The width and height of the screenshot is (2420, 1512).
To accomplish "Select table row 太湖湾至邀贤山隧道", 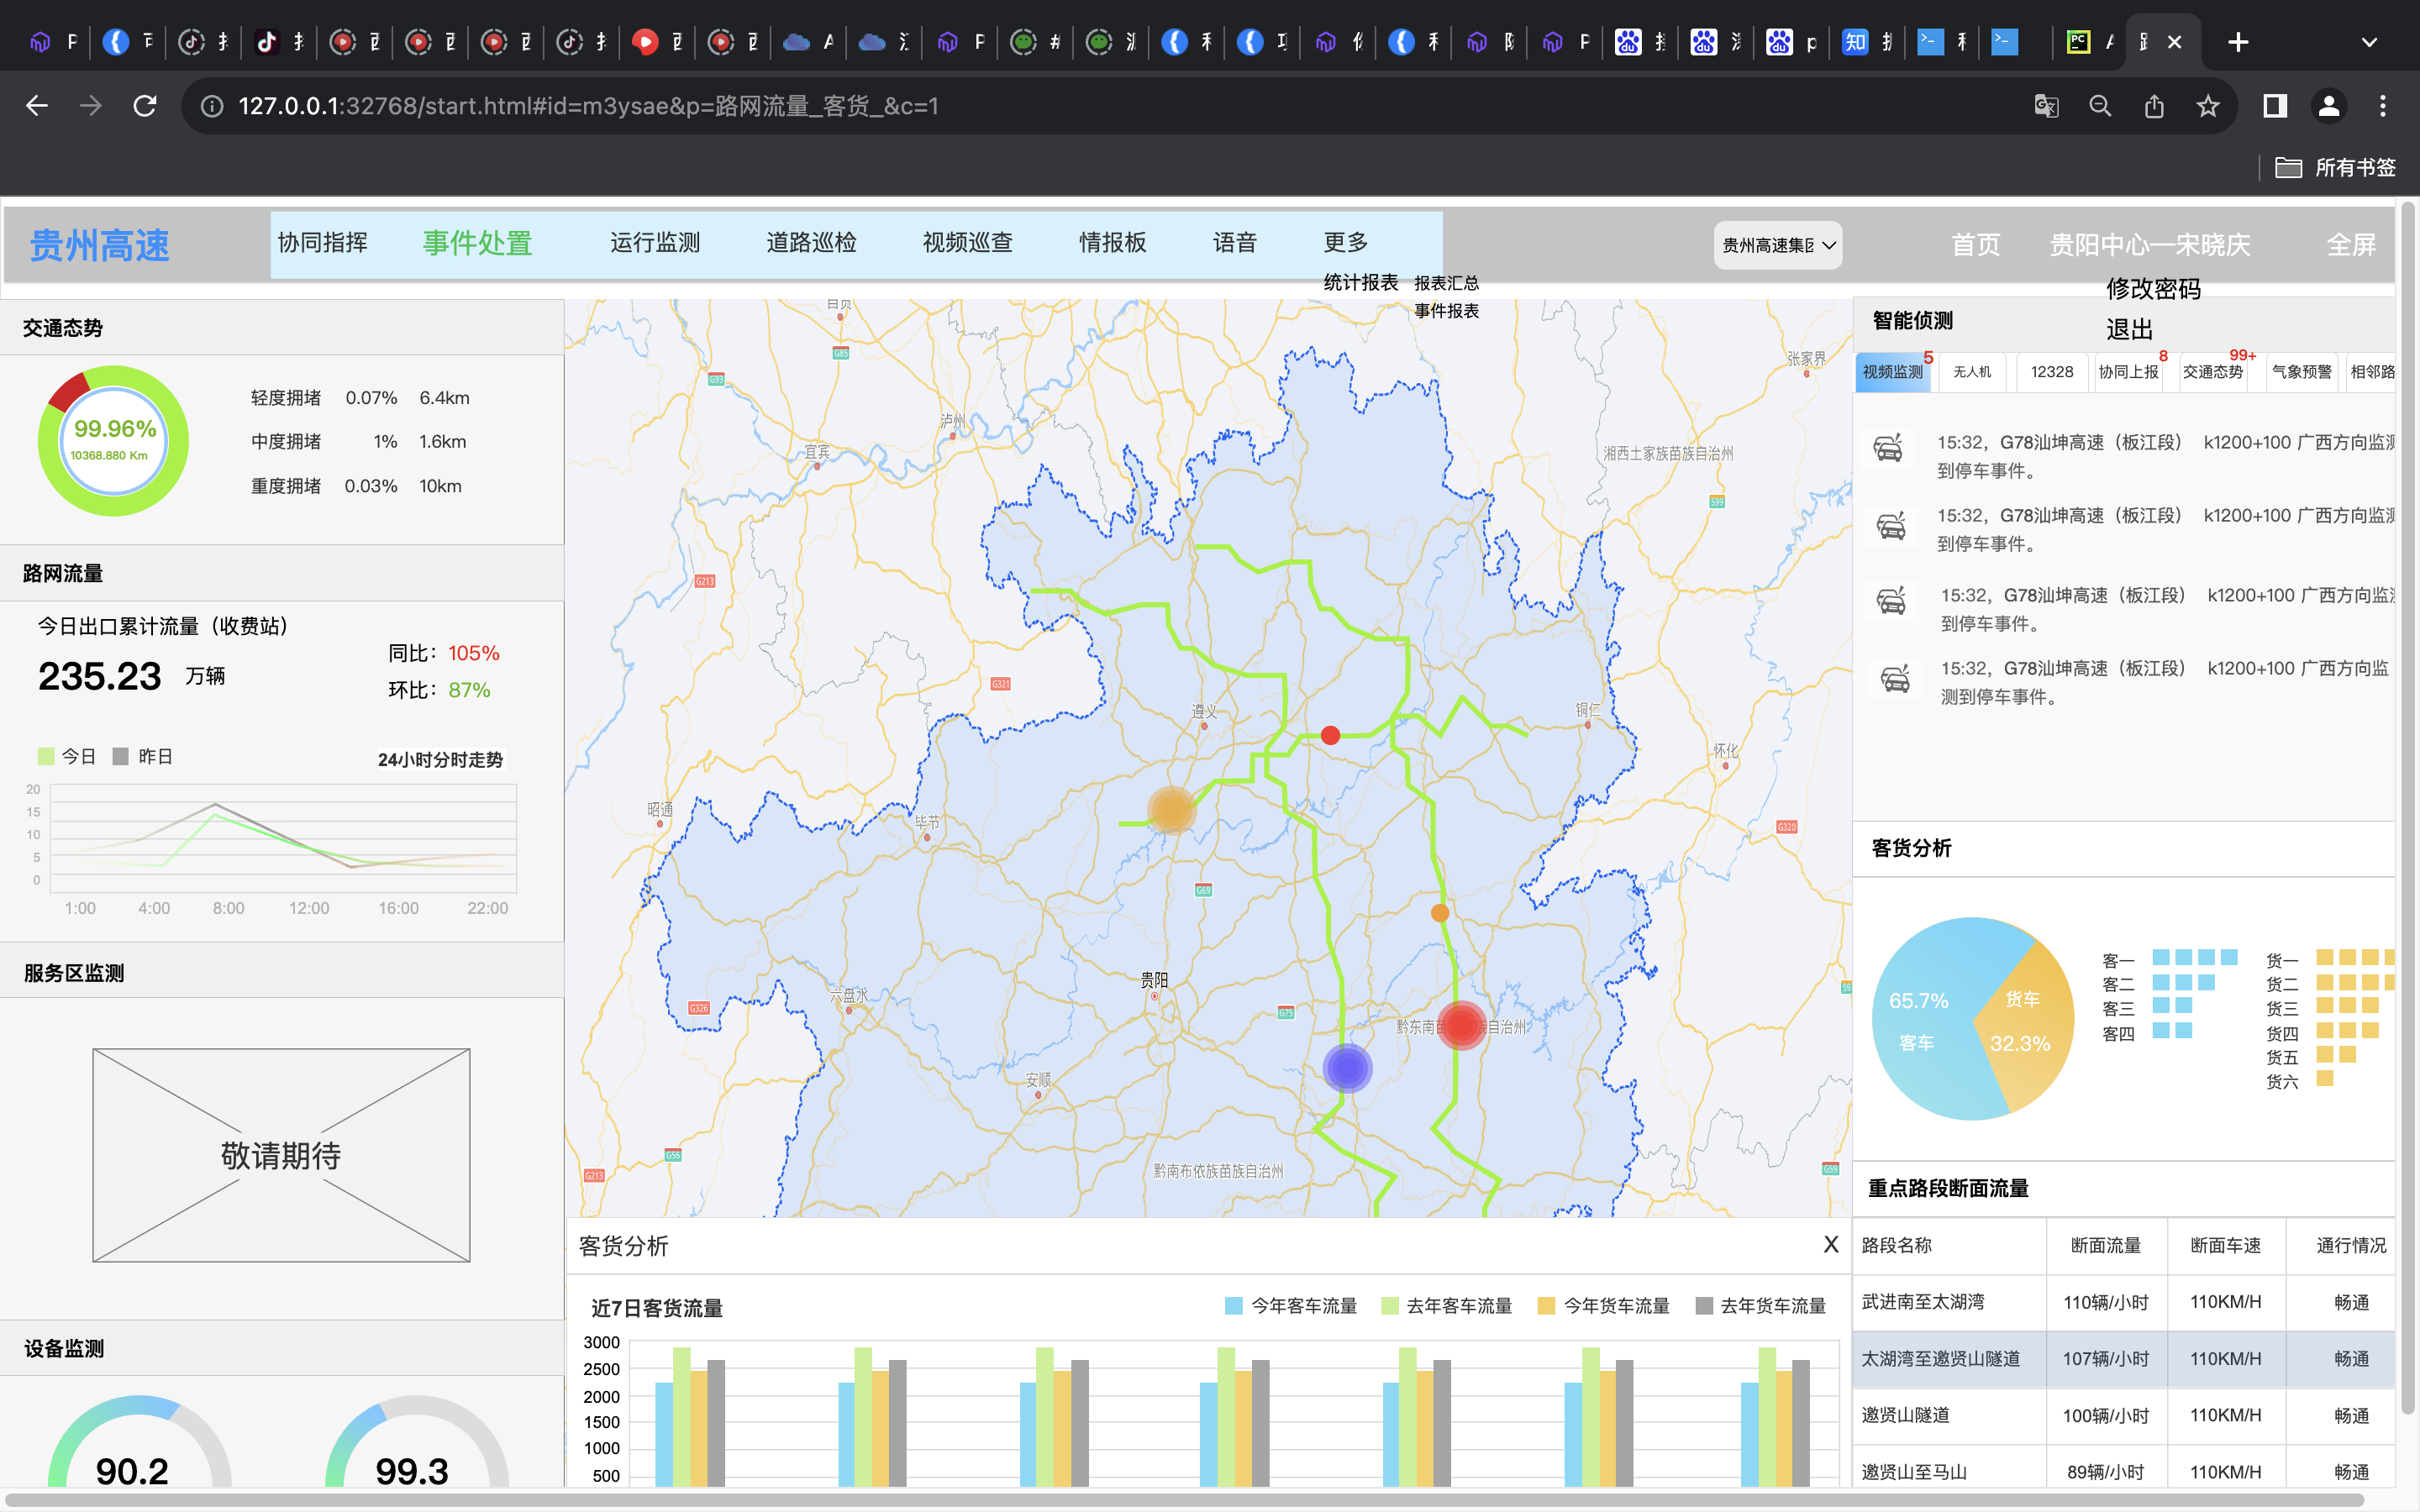I will [x=2124, y=1359].
